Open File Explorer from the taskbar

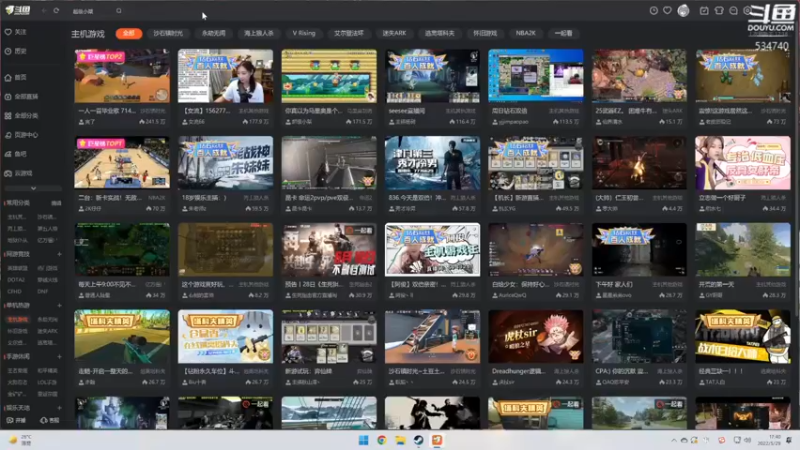pyautogui.click(x=400, y=440)
